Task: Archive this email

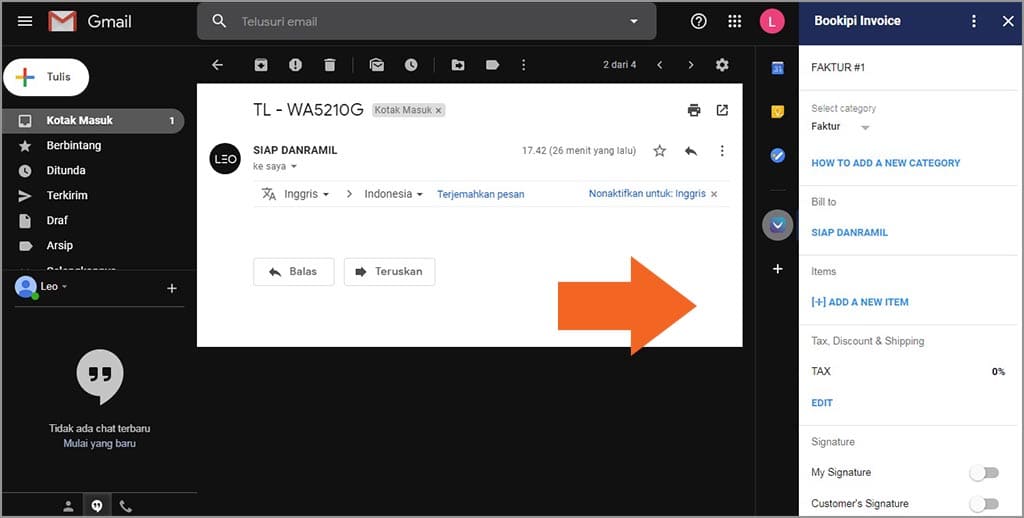Action: [x=261, y=65]
